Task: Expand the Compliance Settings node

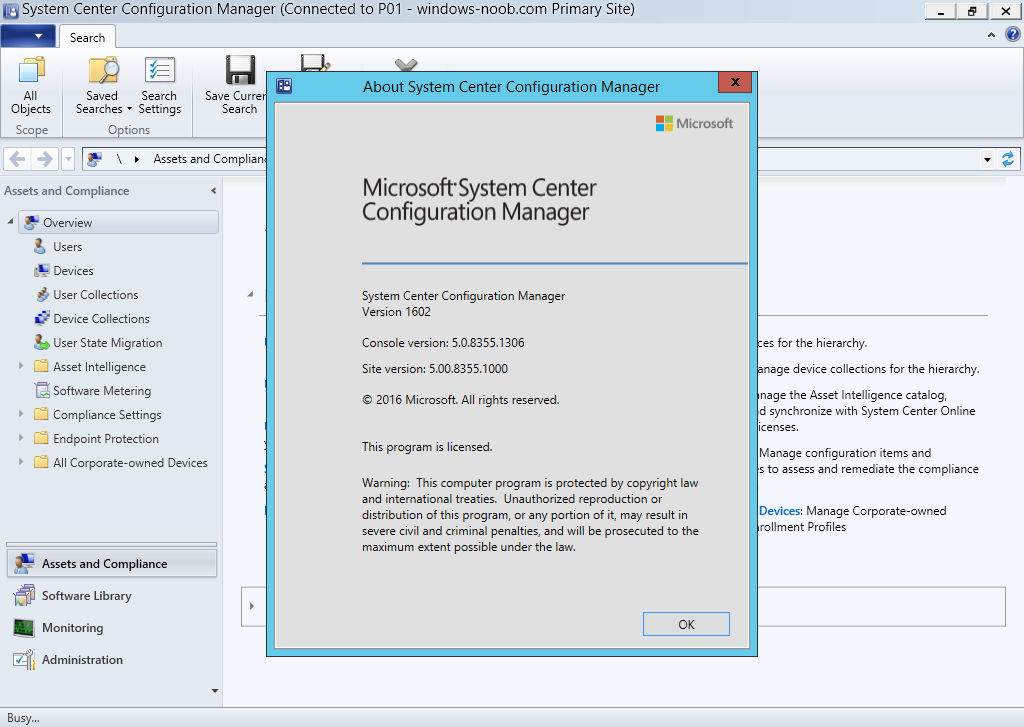Action: [21, 414]
